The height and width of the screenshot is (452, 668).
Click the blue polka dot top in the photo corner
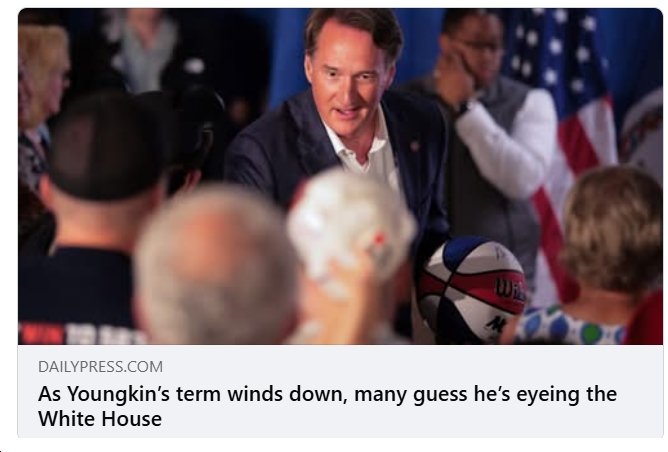pyautogui.click(x=571, y=326)
